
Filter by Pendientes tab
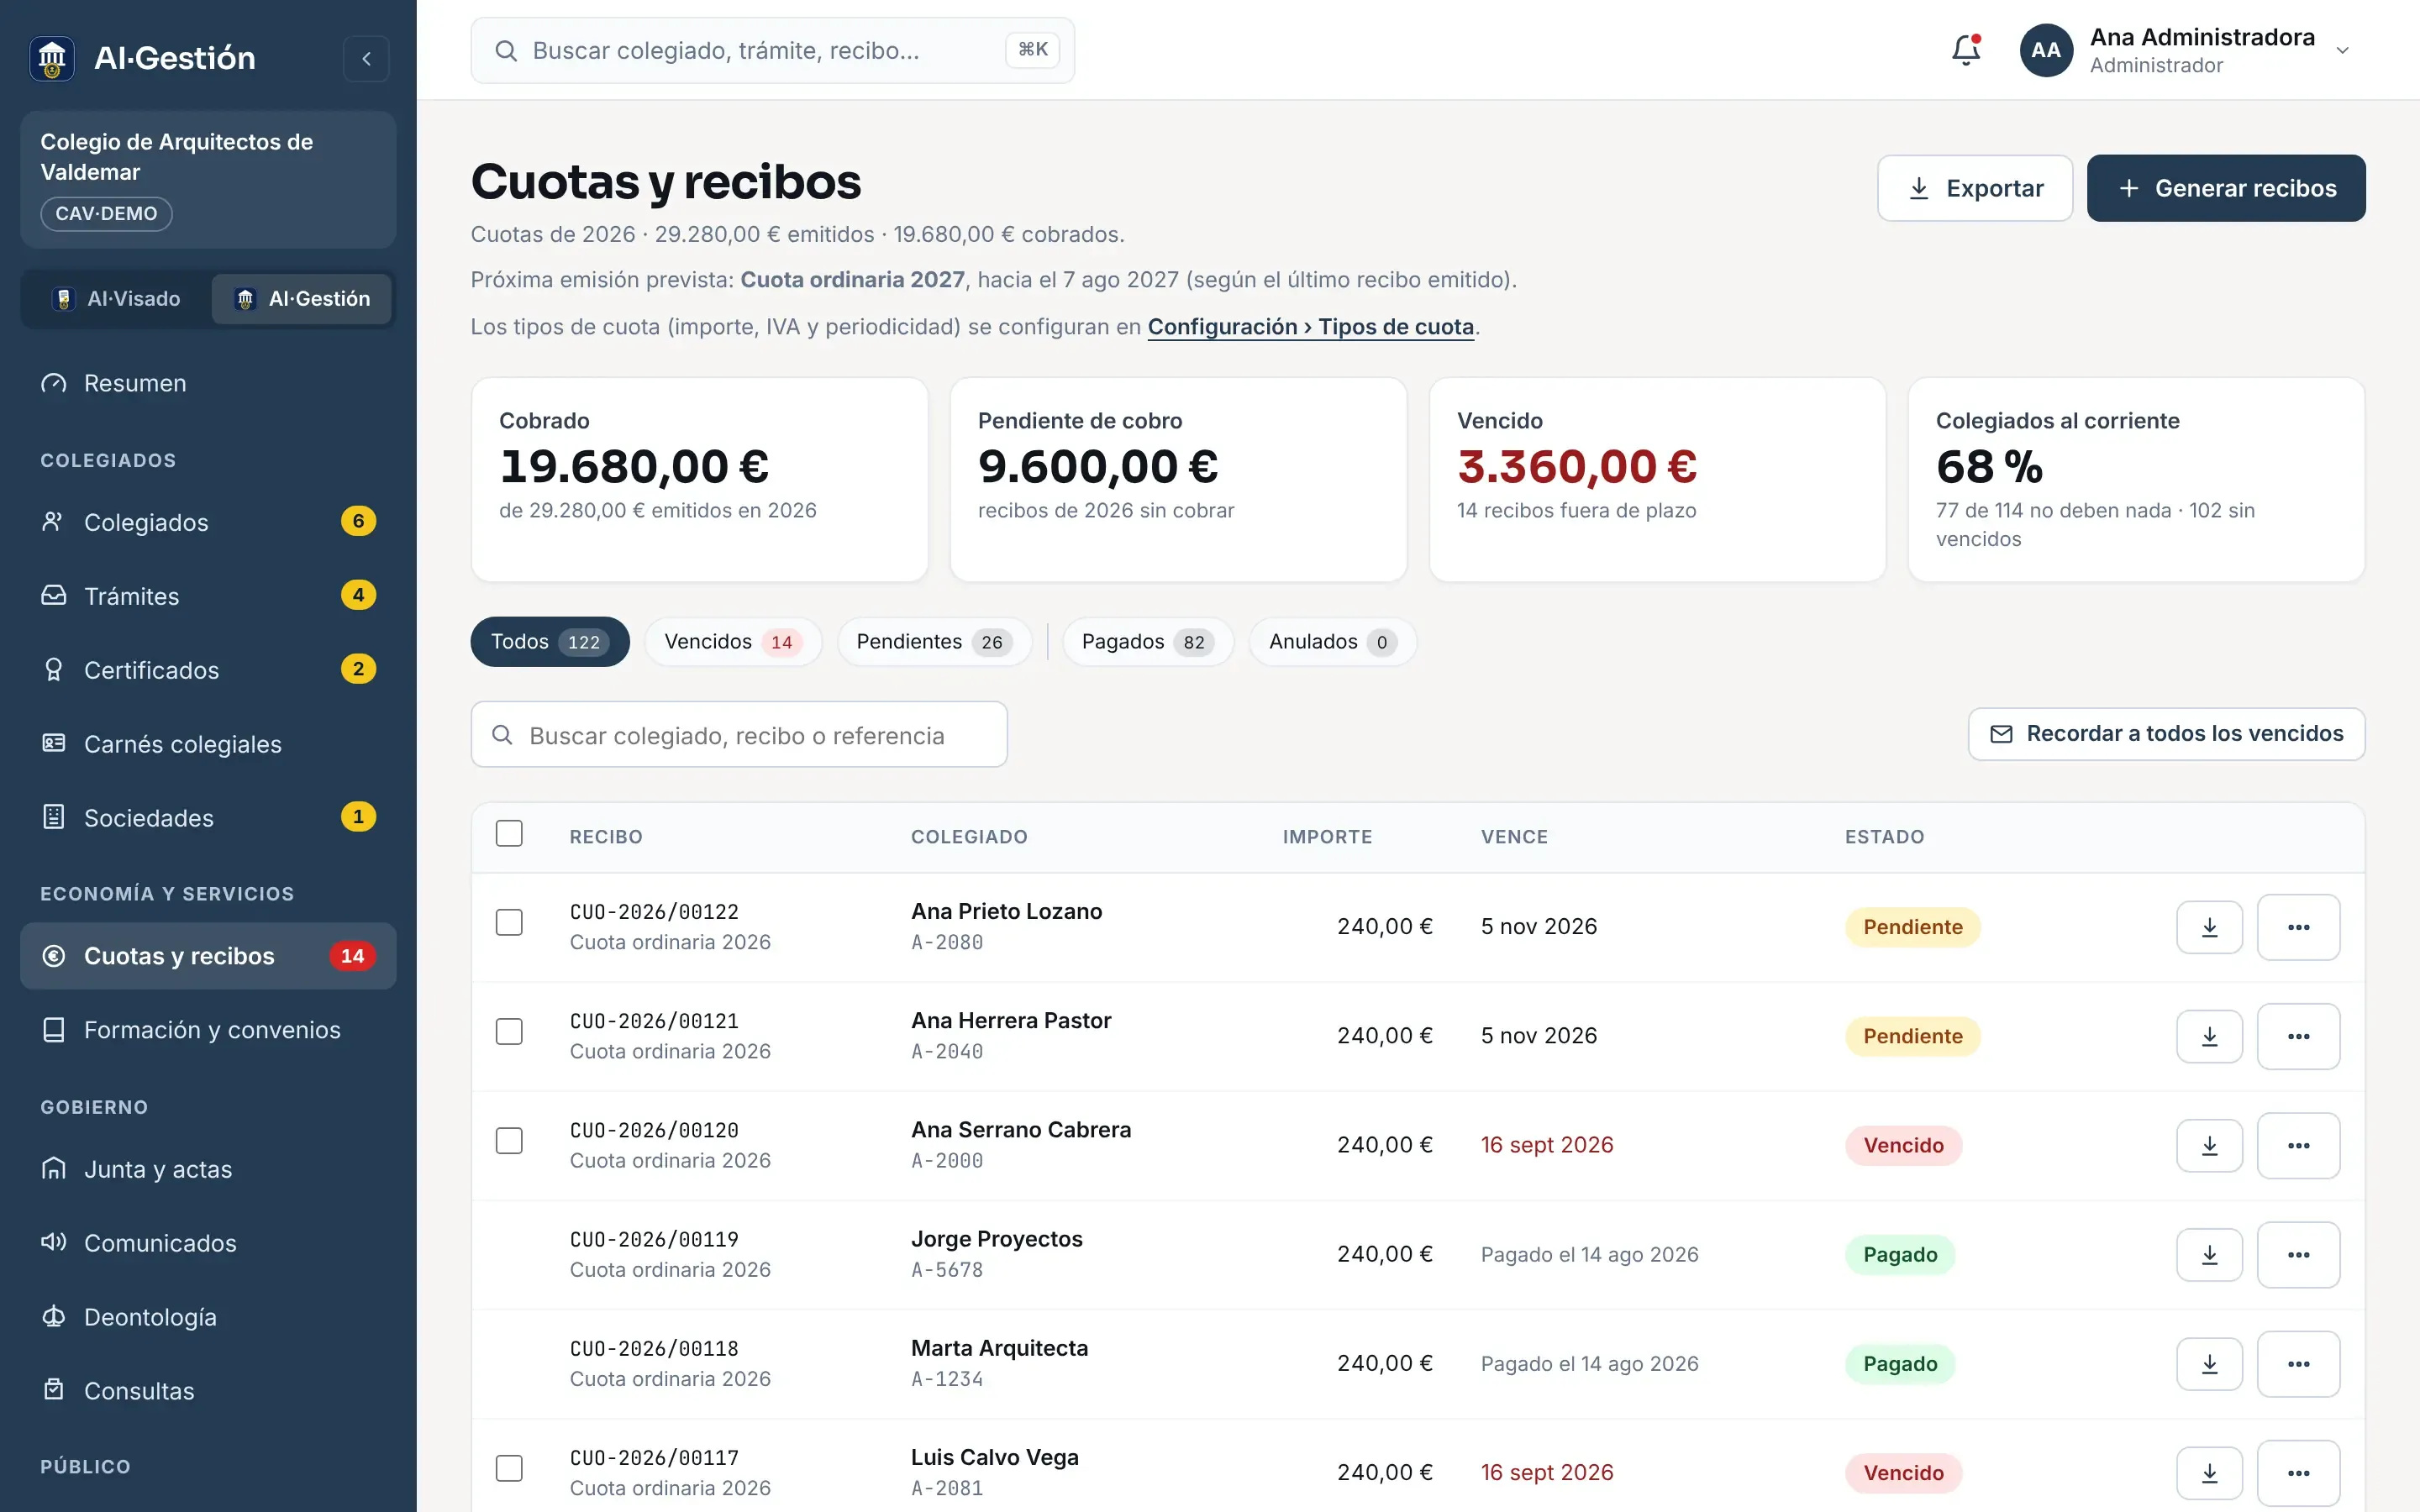pos(934,642)
